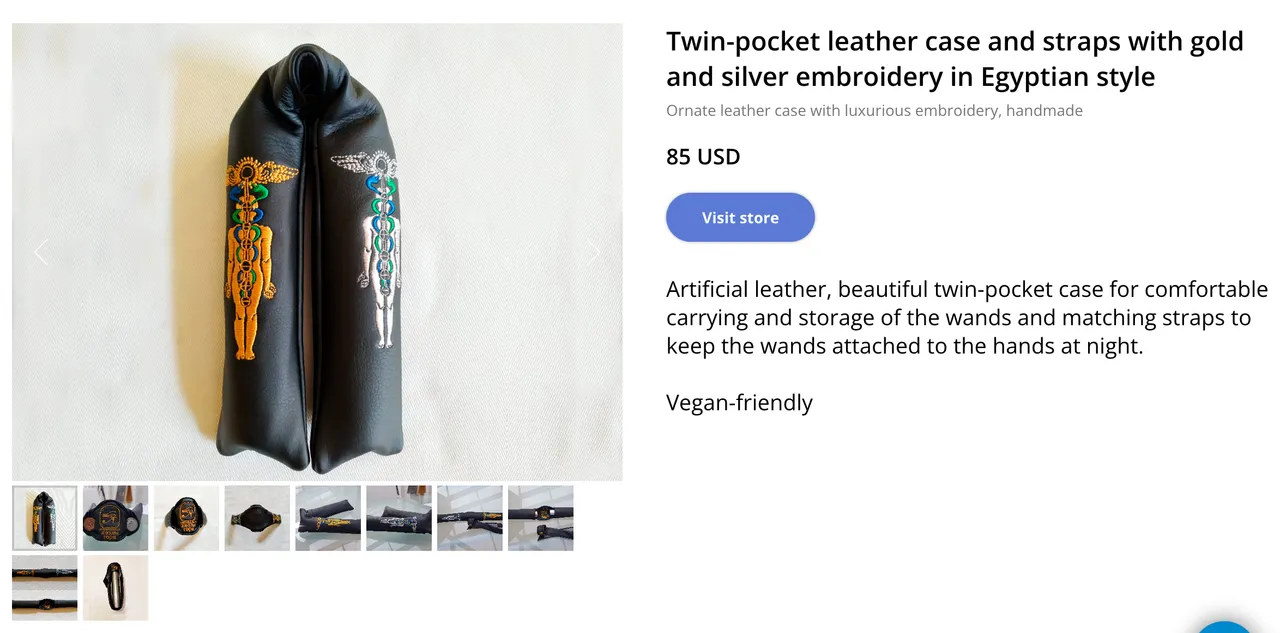Show fifth thumbnail with gold embroidery side

(328, 518)
